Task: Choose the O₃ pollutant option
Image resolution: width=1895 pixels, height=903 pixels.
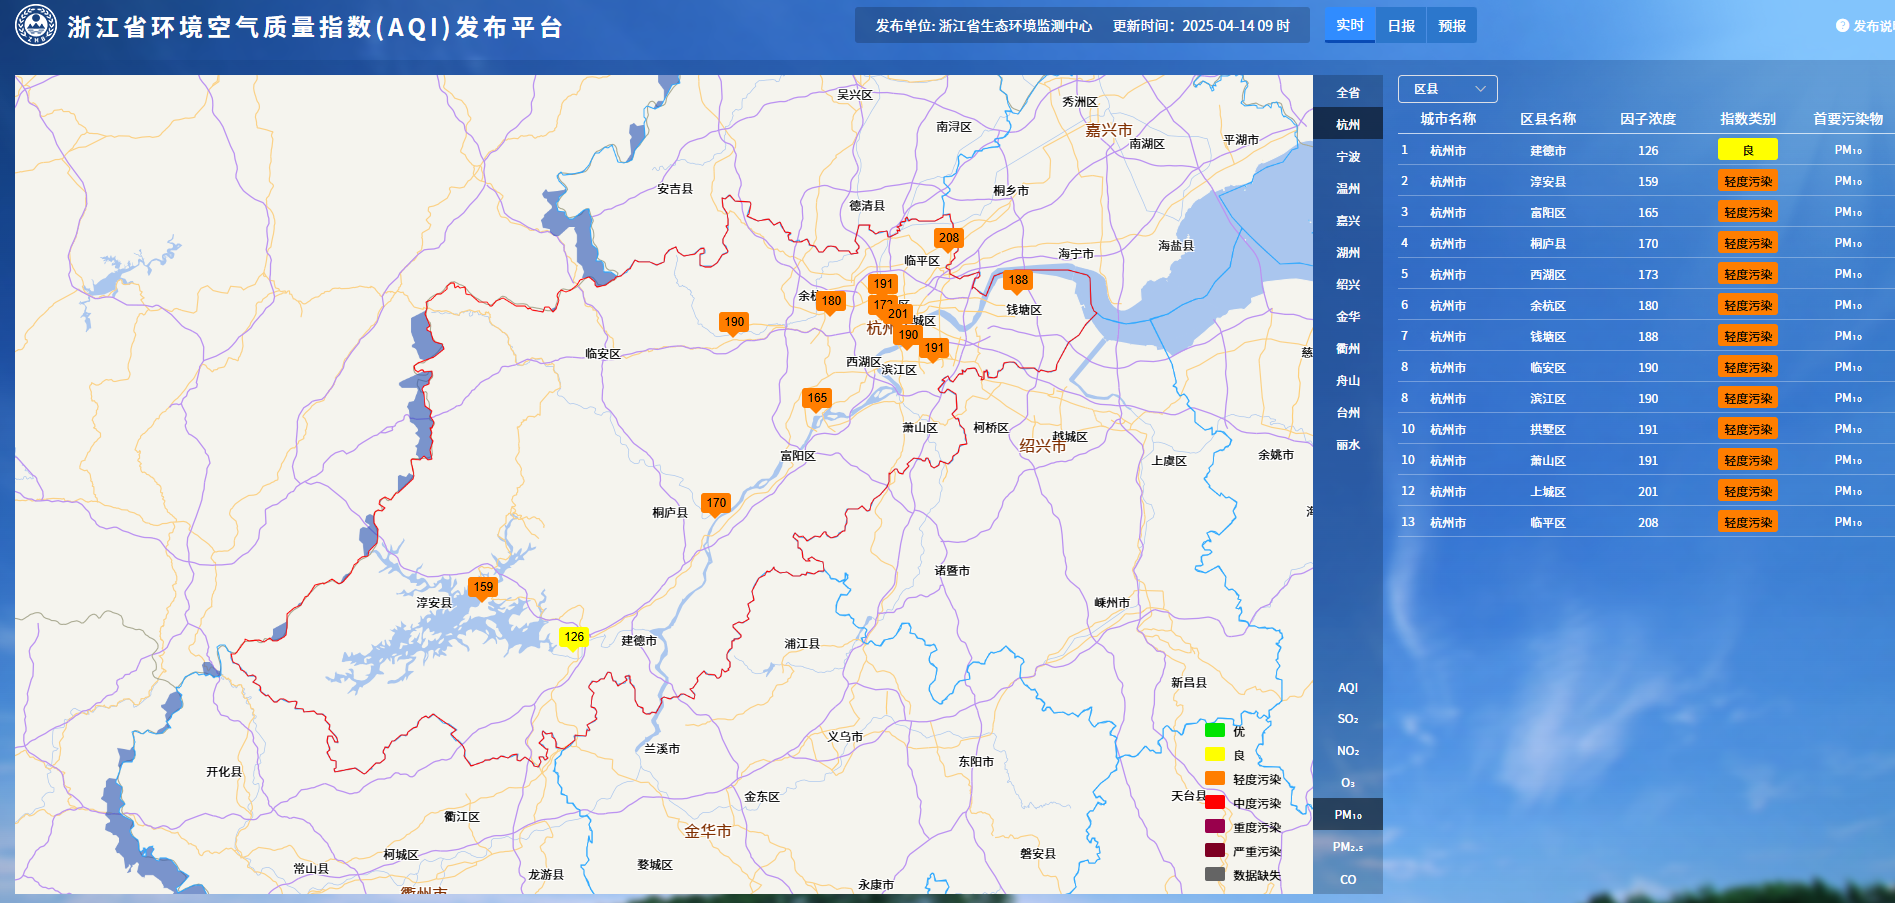Action: 1348,783
